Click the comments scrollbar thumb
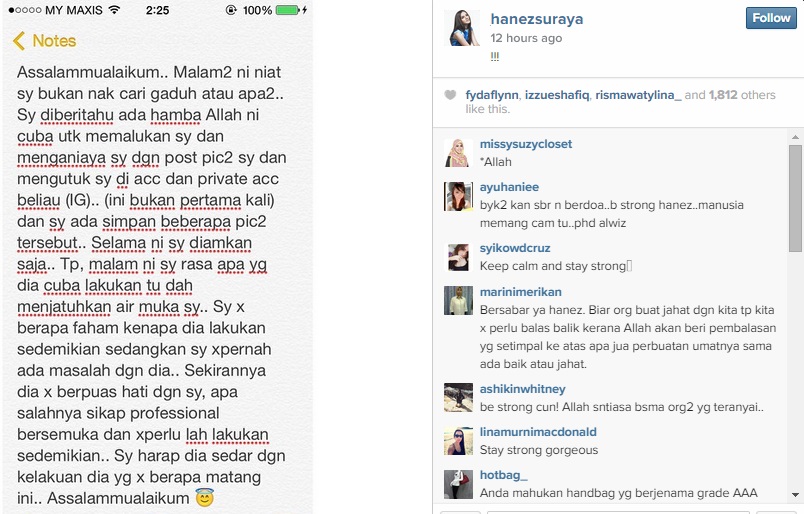This screenshot has height=514, width=804. click(795, 198)
